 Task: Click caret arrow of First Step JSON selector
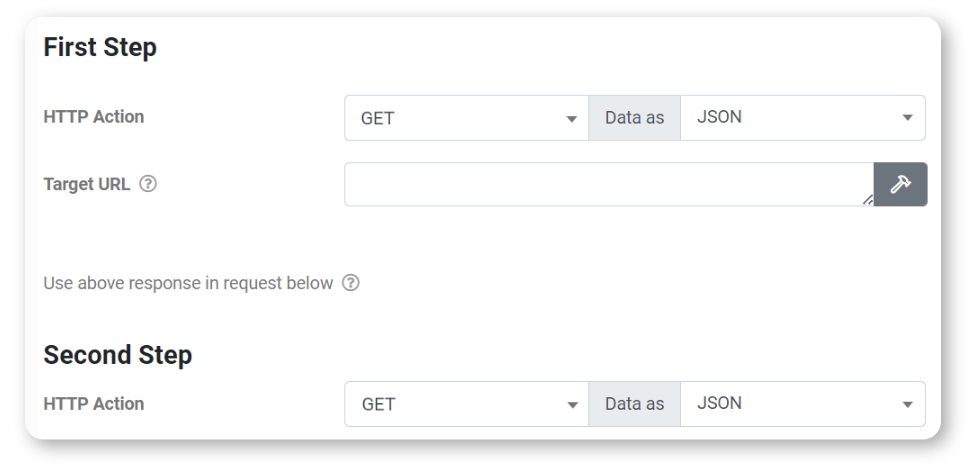click(x=908, y=118)
